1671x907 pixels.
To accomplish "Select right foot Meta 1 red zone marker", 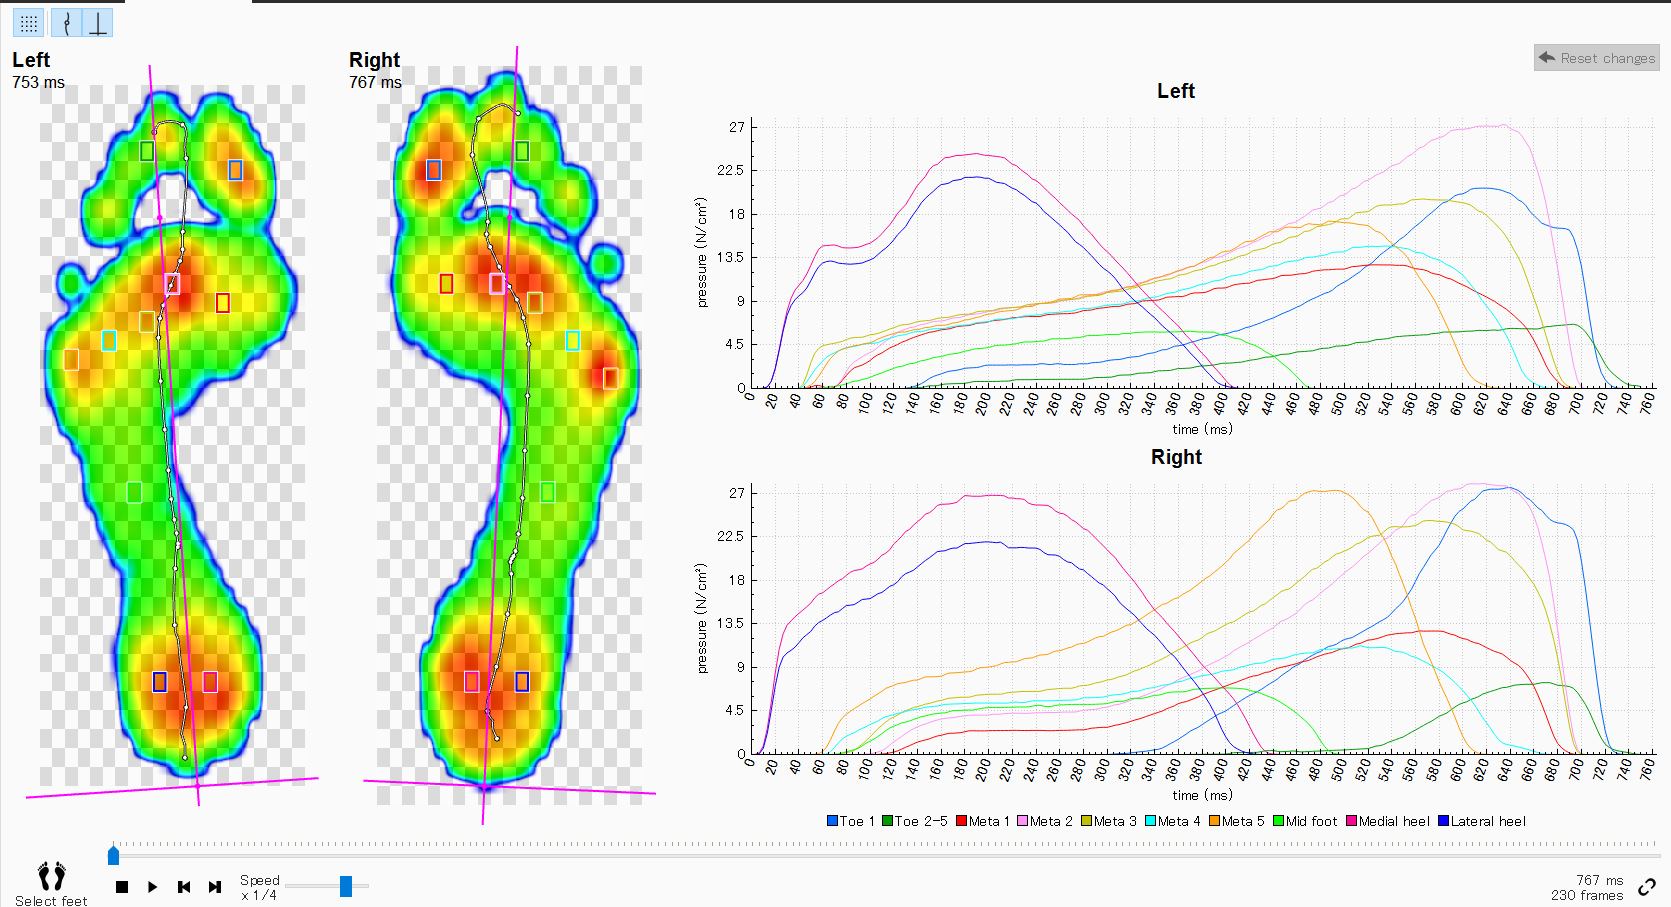I will [x=446, y=284].
